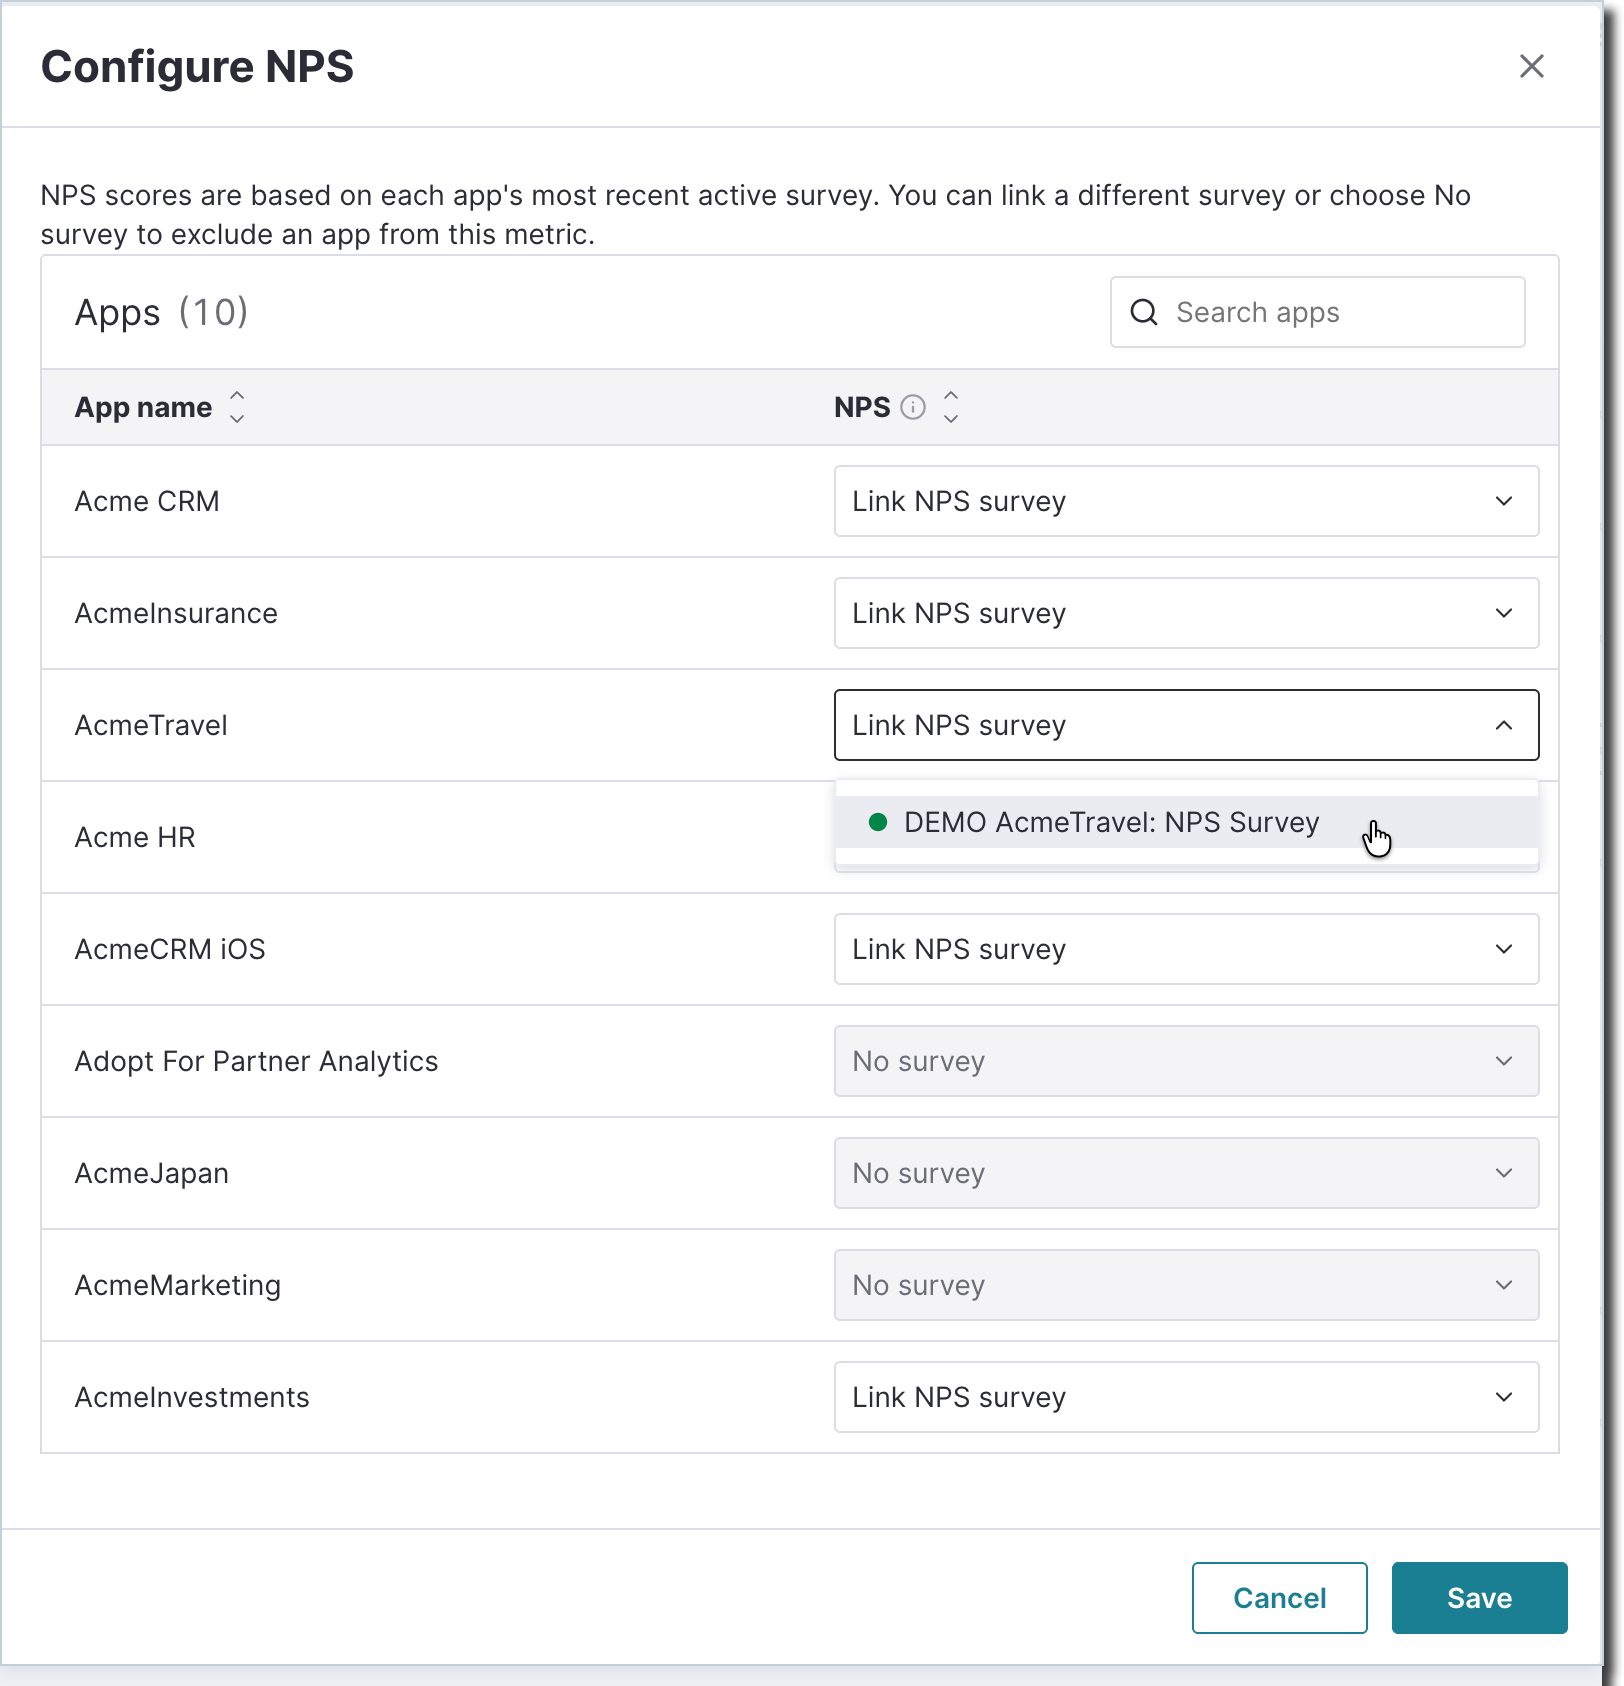
Task: Click the NPS column header label
Action: (x=862, y=407)
